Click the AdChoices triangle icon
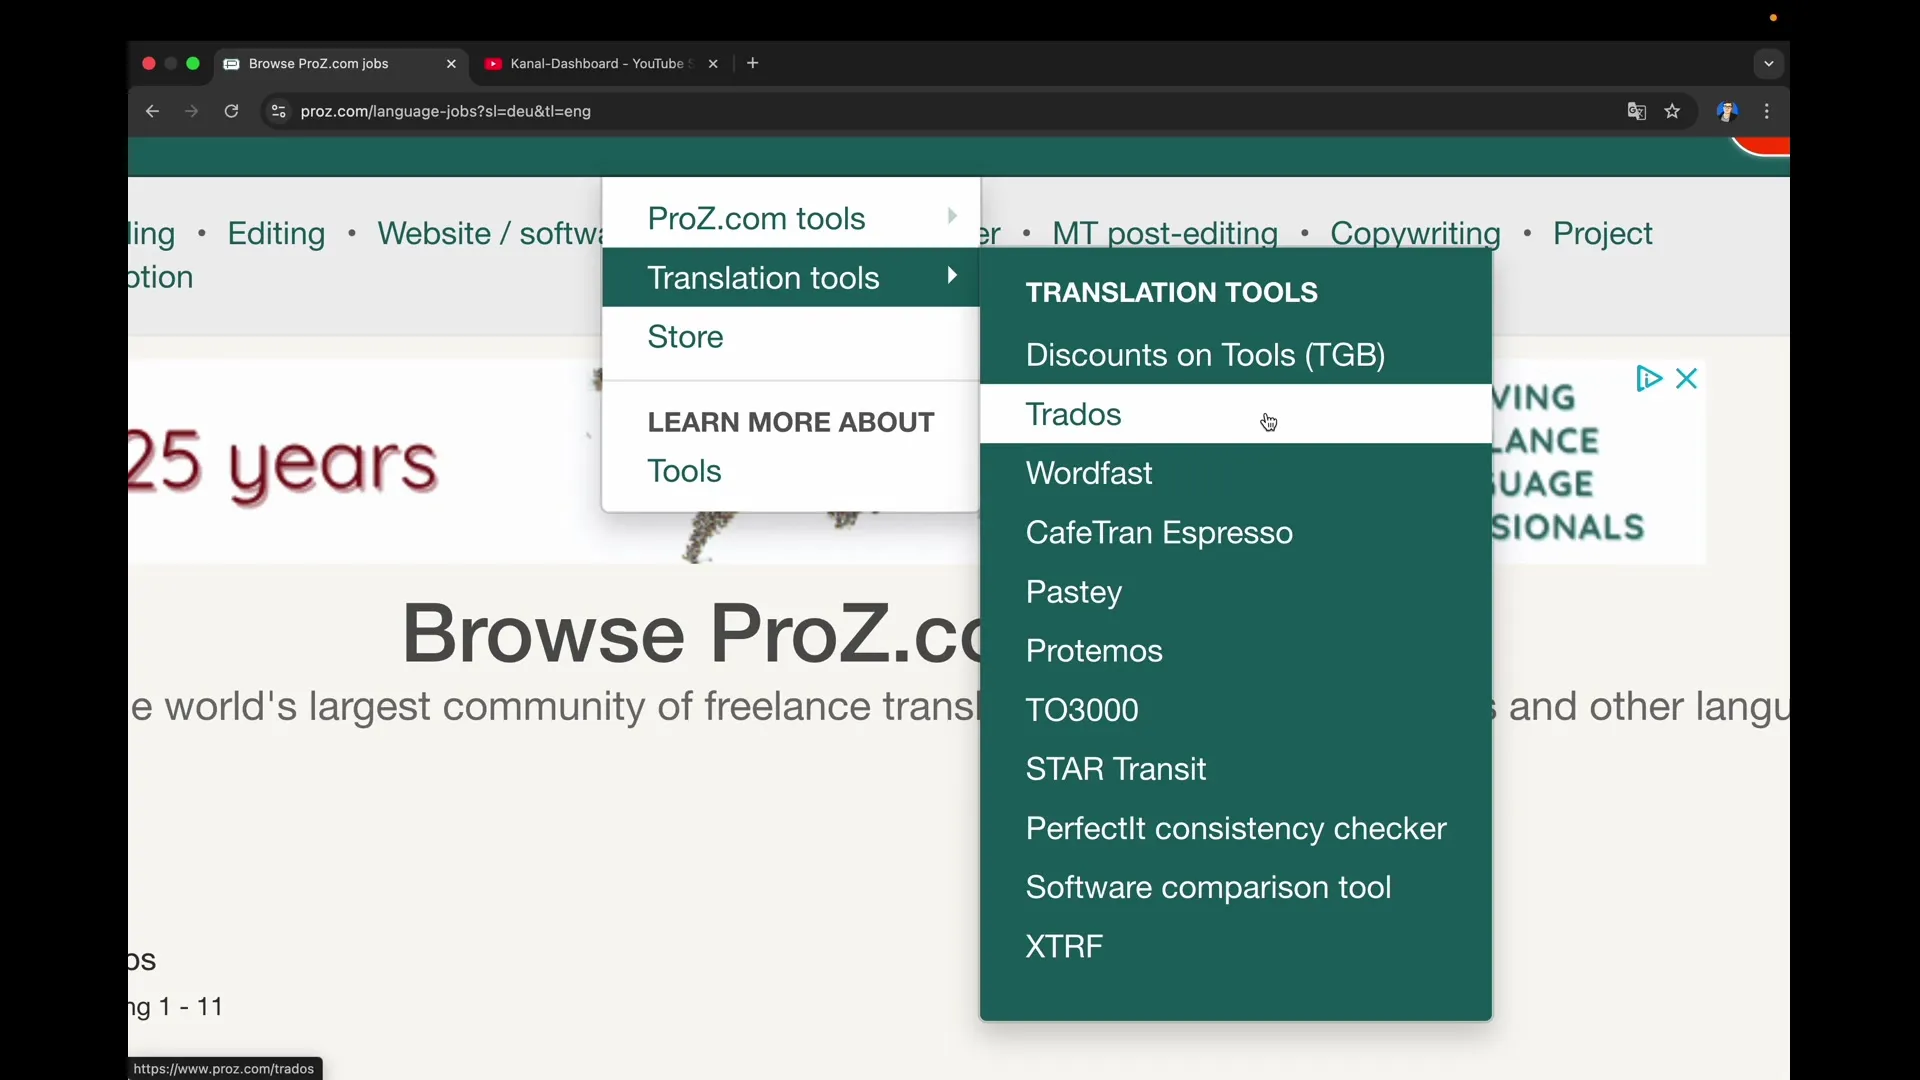This screenshot has height=1080, width=1920. [x=1648, y=379]
